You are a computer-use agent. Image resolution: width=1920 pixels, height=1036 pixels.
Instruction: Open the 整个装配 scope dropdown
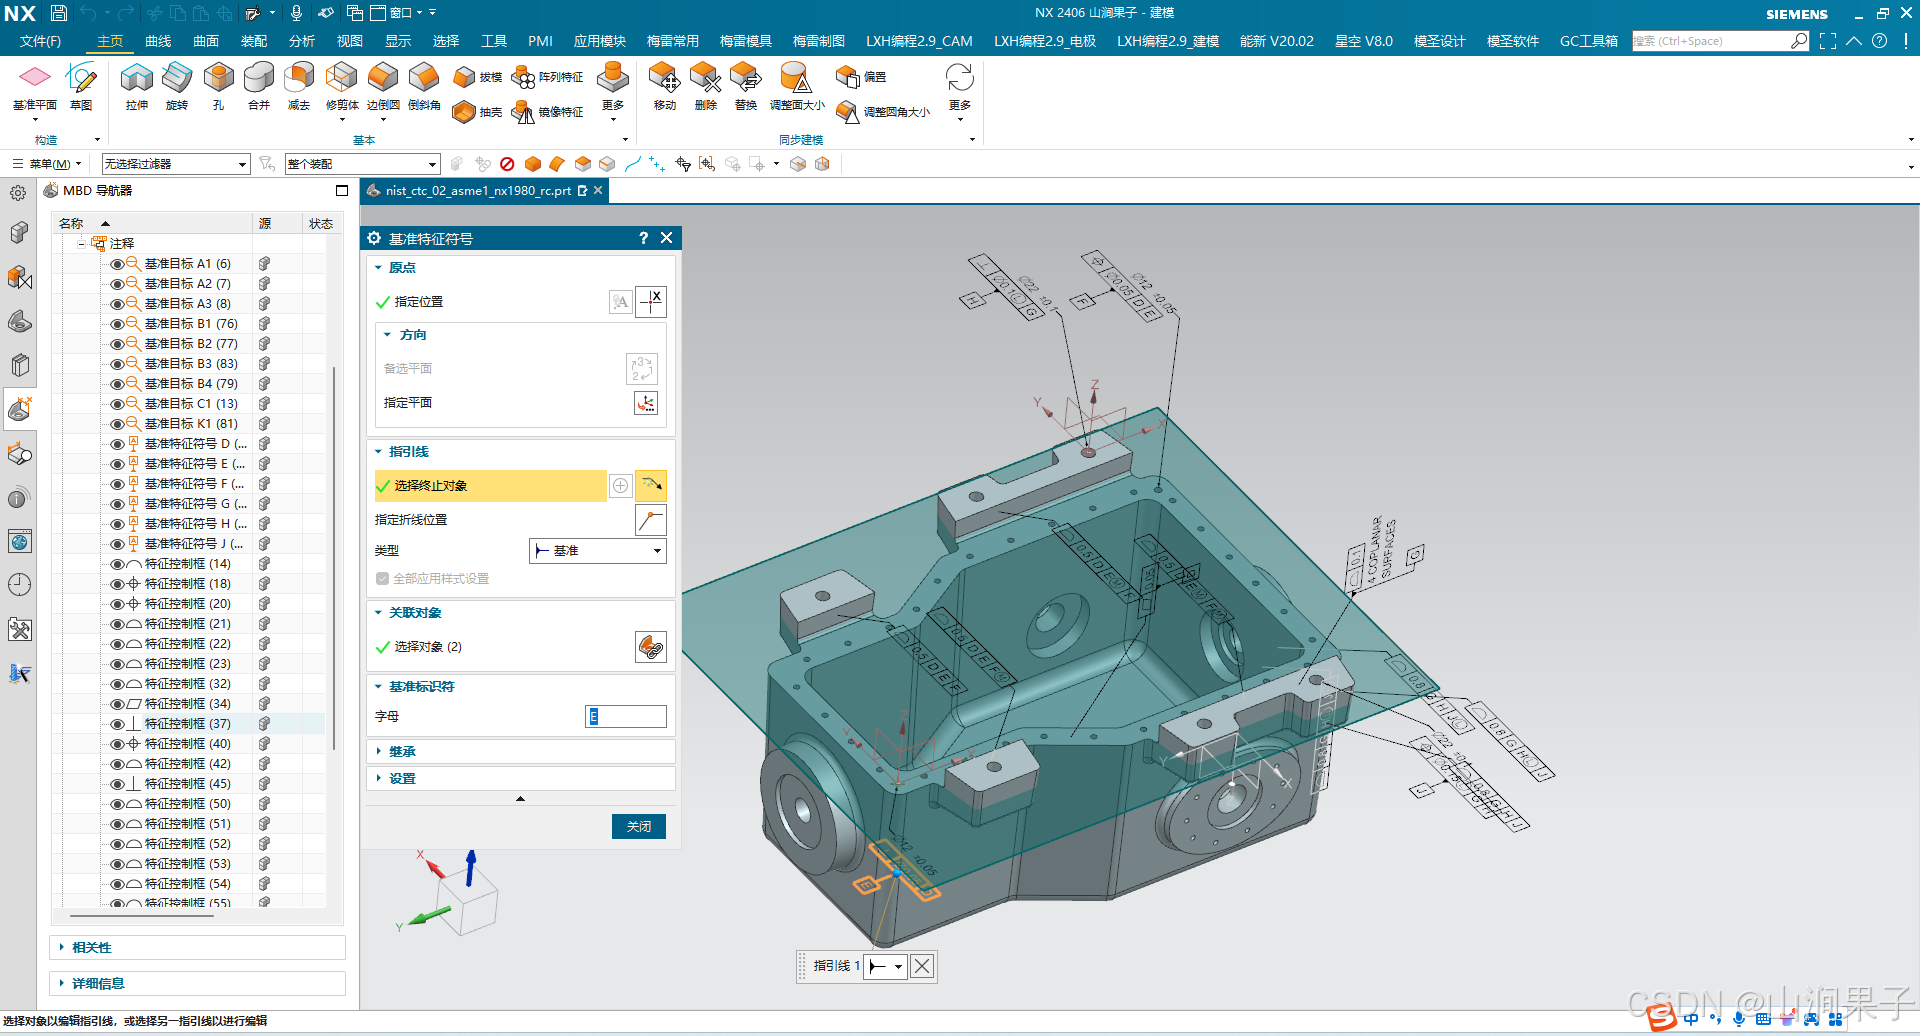[x=362, y=164]
